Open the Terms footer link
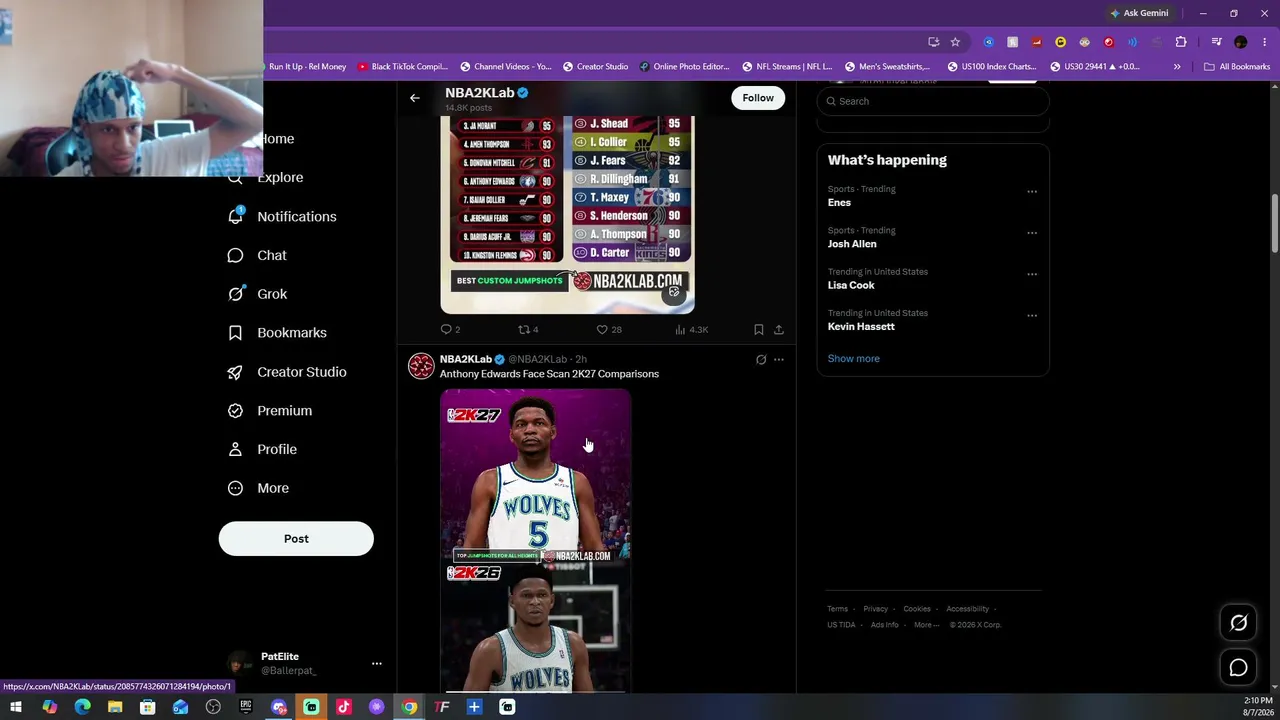 point(837,609)
